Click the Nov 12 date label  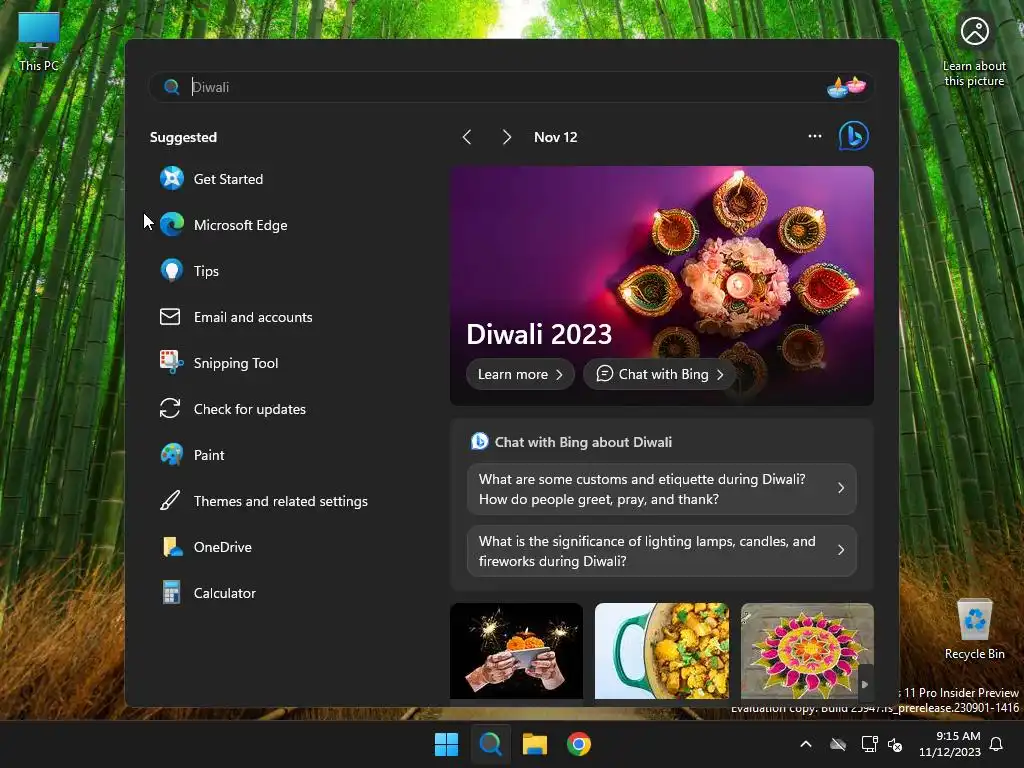(x=556, y=137)
